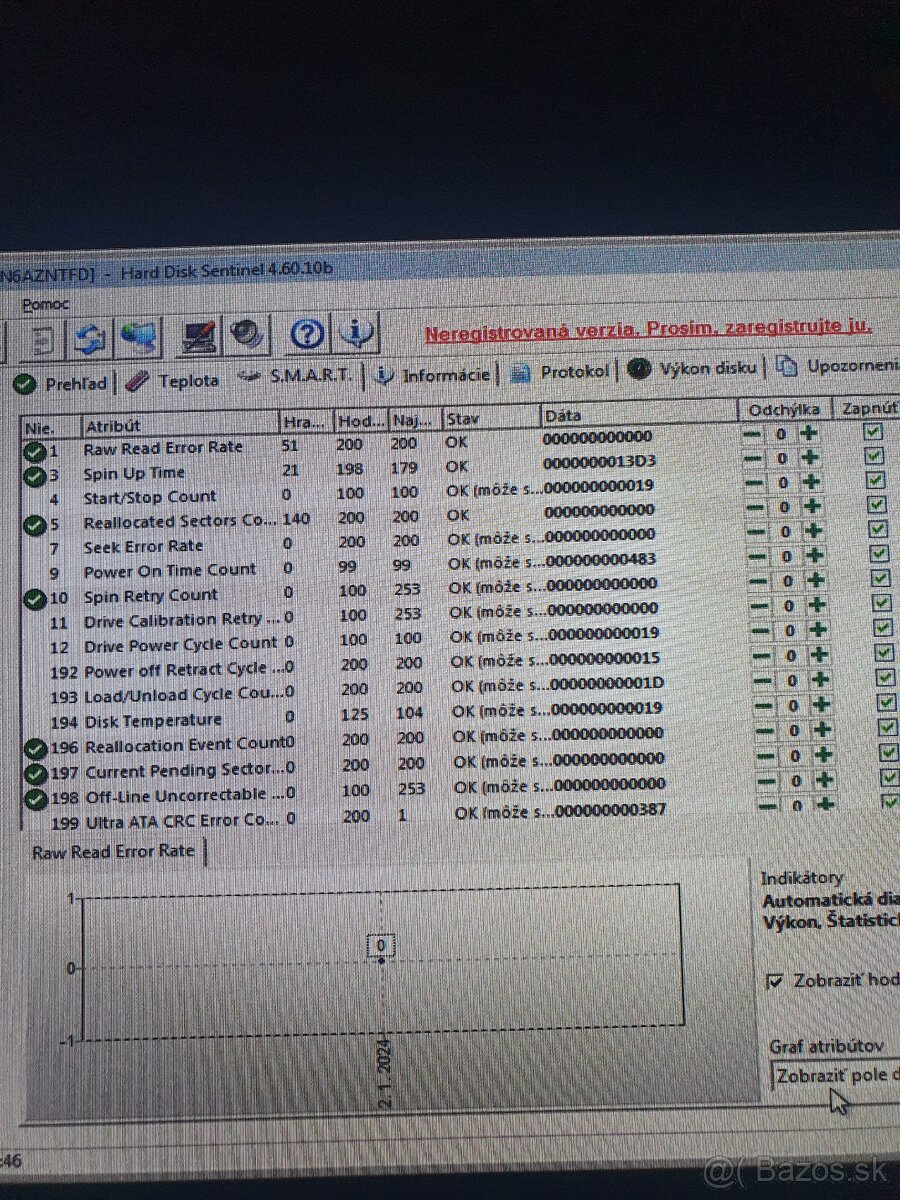Toggle Zapnúť checkbox for Spin Retry Count

pyautogui.click(x=880, y=578)
